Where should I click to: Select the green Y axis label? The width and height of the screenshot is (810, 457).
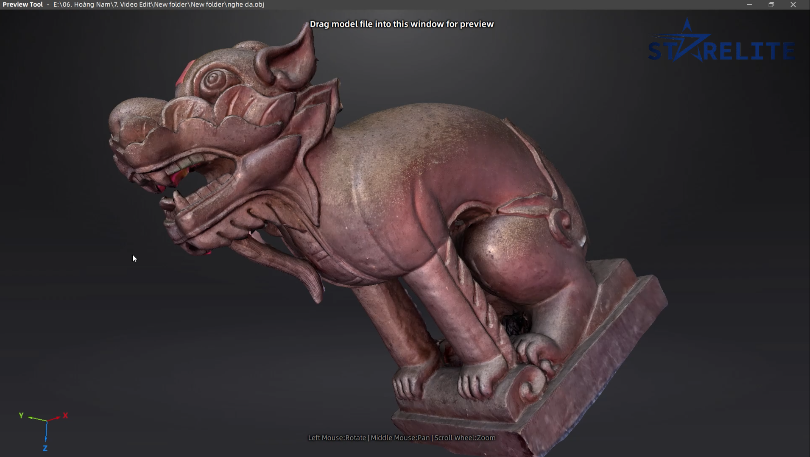click(21, 414)
